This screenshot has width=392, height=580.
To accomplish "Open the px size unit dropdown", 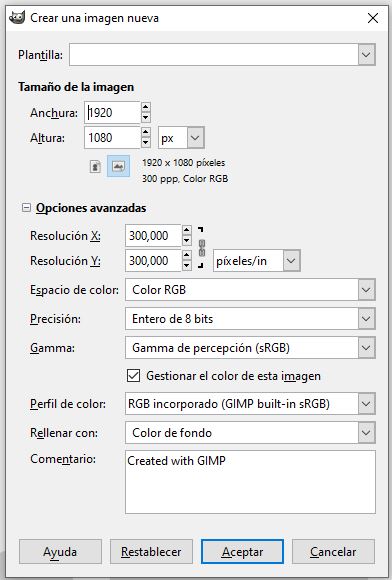I will [x=195, y=138].
